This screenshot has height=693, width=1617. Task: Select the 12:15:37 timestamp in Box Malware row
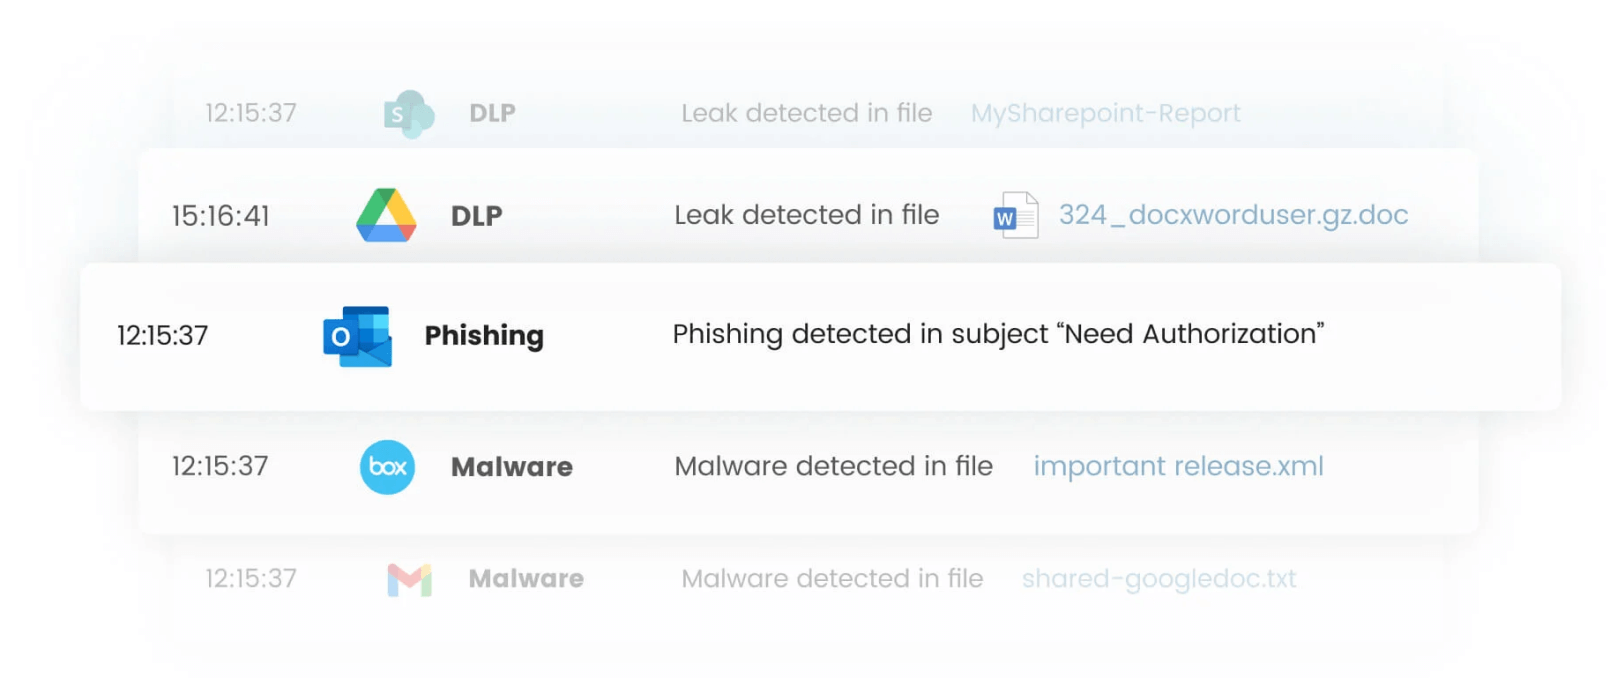click(x=220, y=466)
